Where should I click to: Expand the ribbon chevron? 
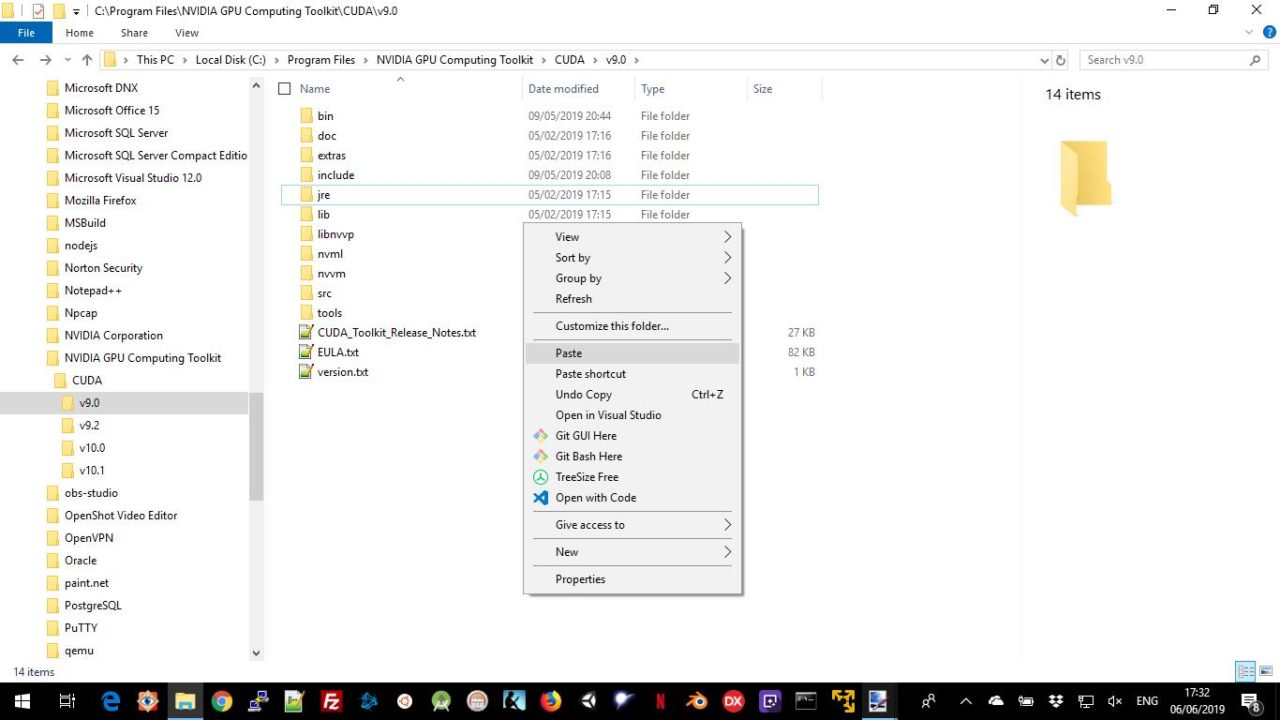[x=1251, y=33]
